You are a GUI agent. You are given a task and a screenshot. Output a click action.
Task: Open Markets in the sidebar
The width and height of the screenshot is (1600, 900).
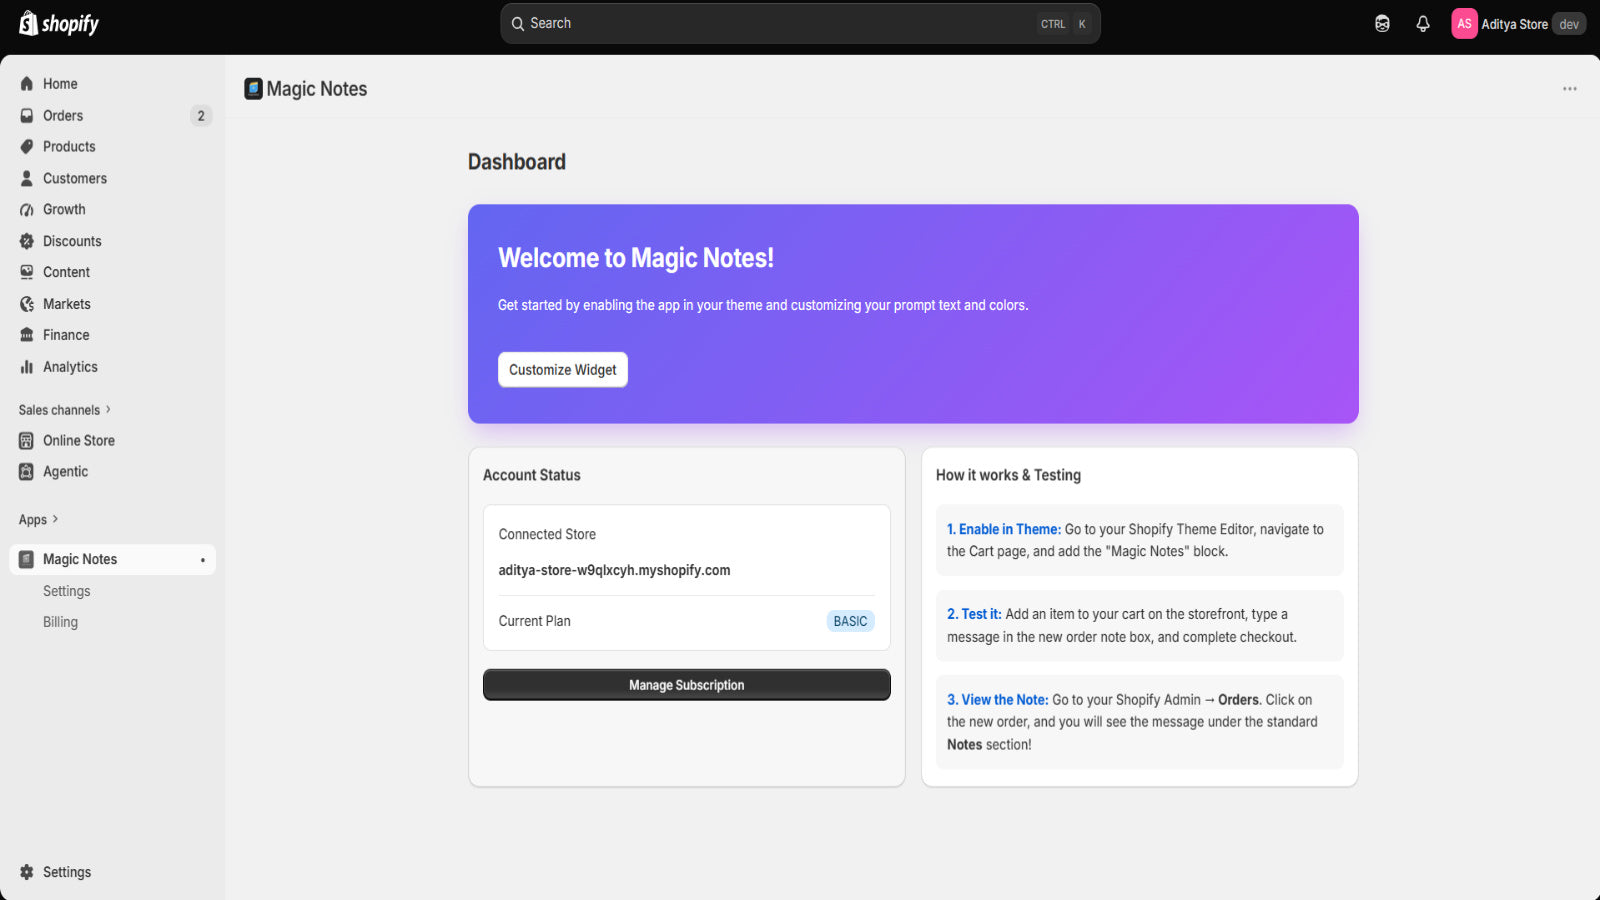click(x=112, y=304)
